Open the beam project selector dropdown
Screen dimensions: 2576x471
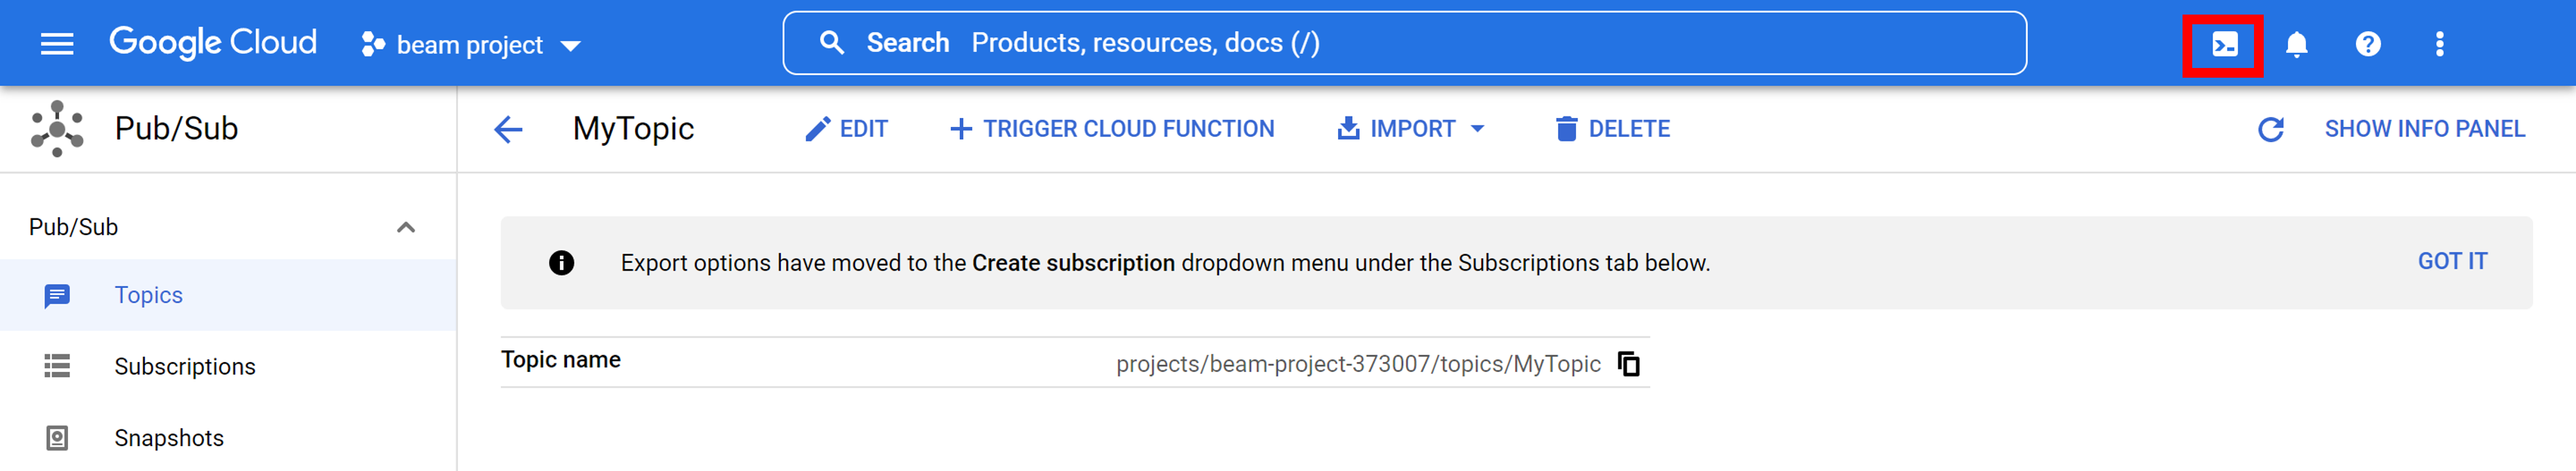471,45
